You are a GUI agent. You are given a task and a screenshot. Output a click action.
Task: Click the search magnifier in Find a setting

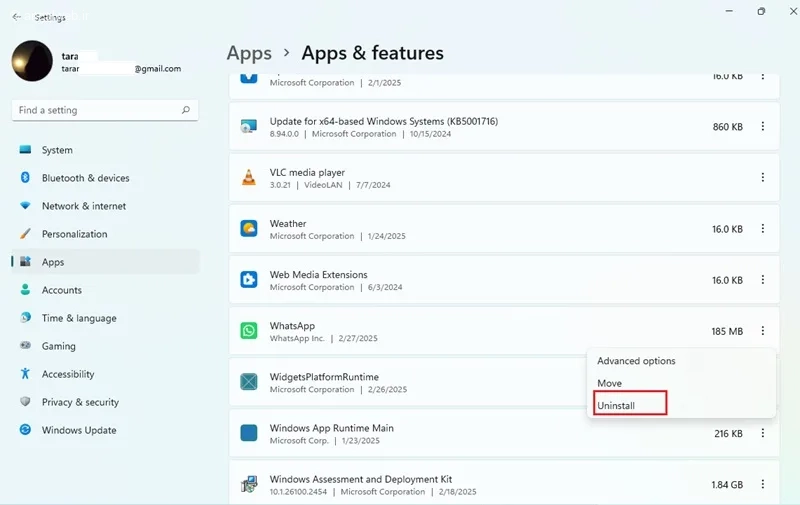coord(186,110)
